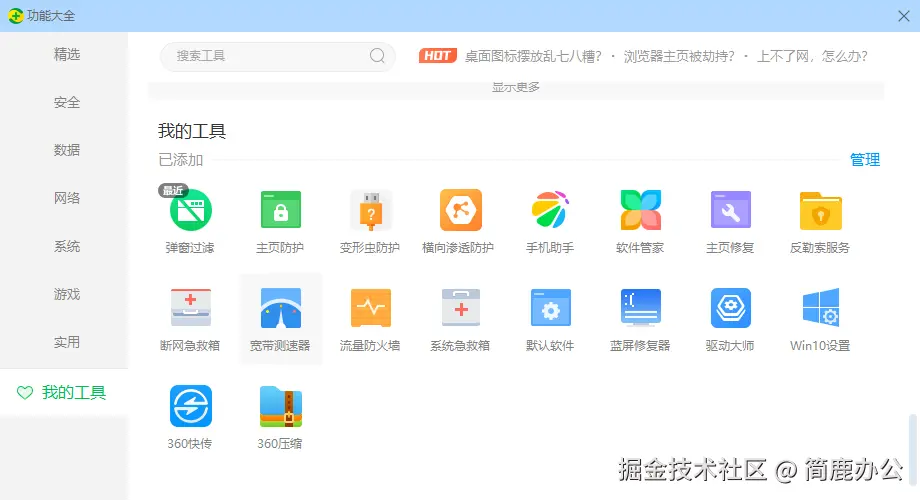Open the 桌面图标摆放乱七八糟? hot link
Image resolution: width=920 pixels, height=500 pixels.
pyautogui.click(x=533, y=56)
